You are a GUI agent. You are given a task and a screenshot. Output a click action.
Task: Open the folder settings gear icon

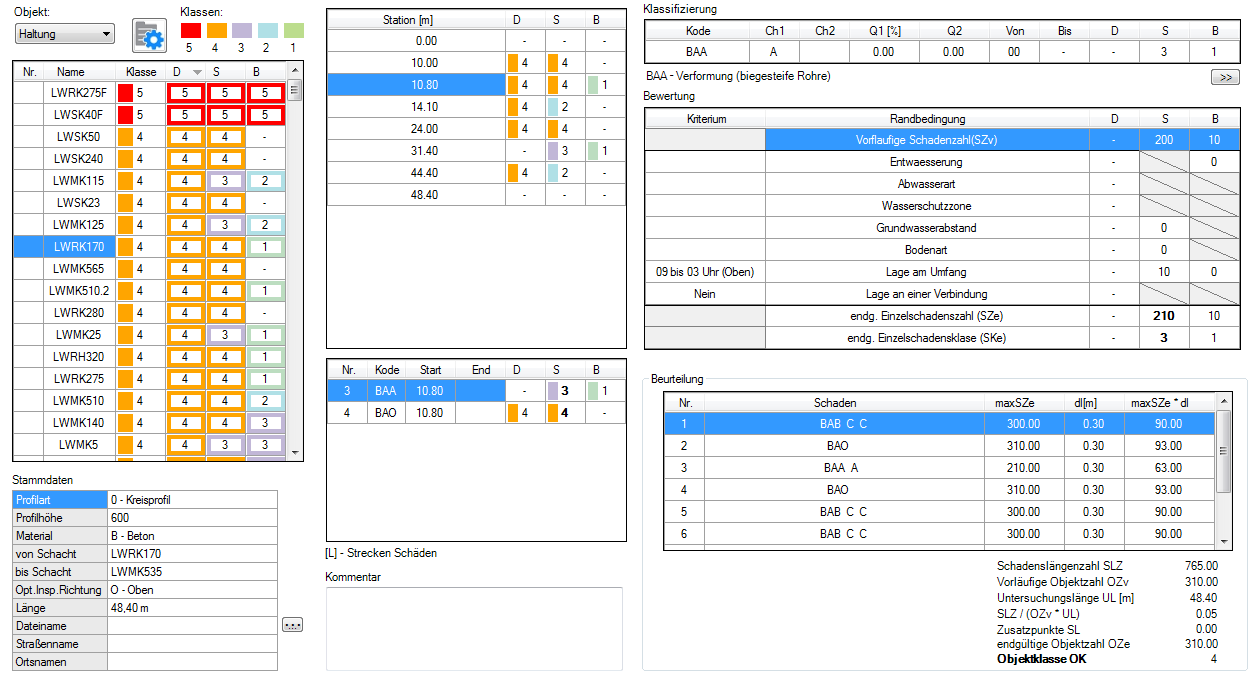coord(149,36)
